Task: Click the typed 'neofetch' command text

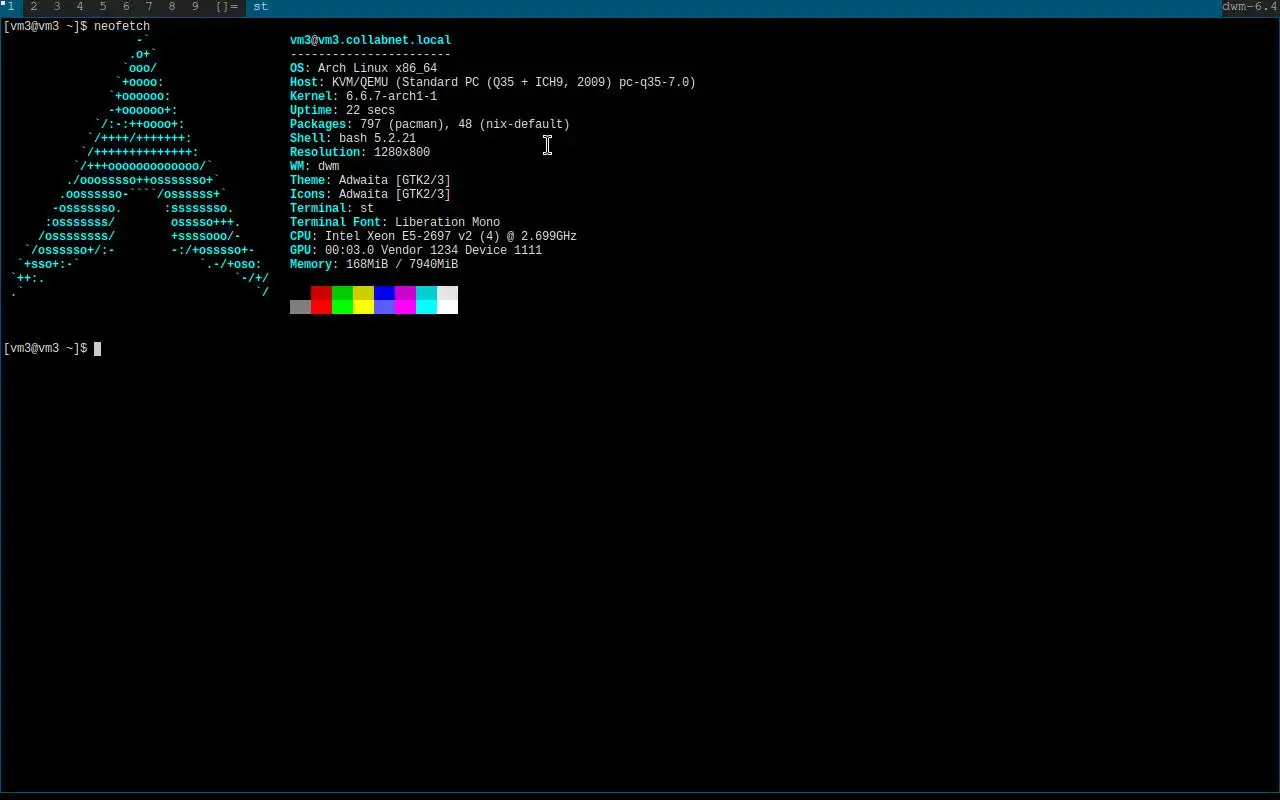Action: (x=122, y=26)
